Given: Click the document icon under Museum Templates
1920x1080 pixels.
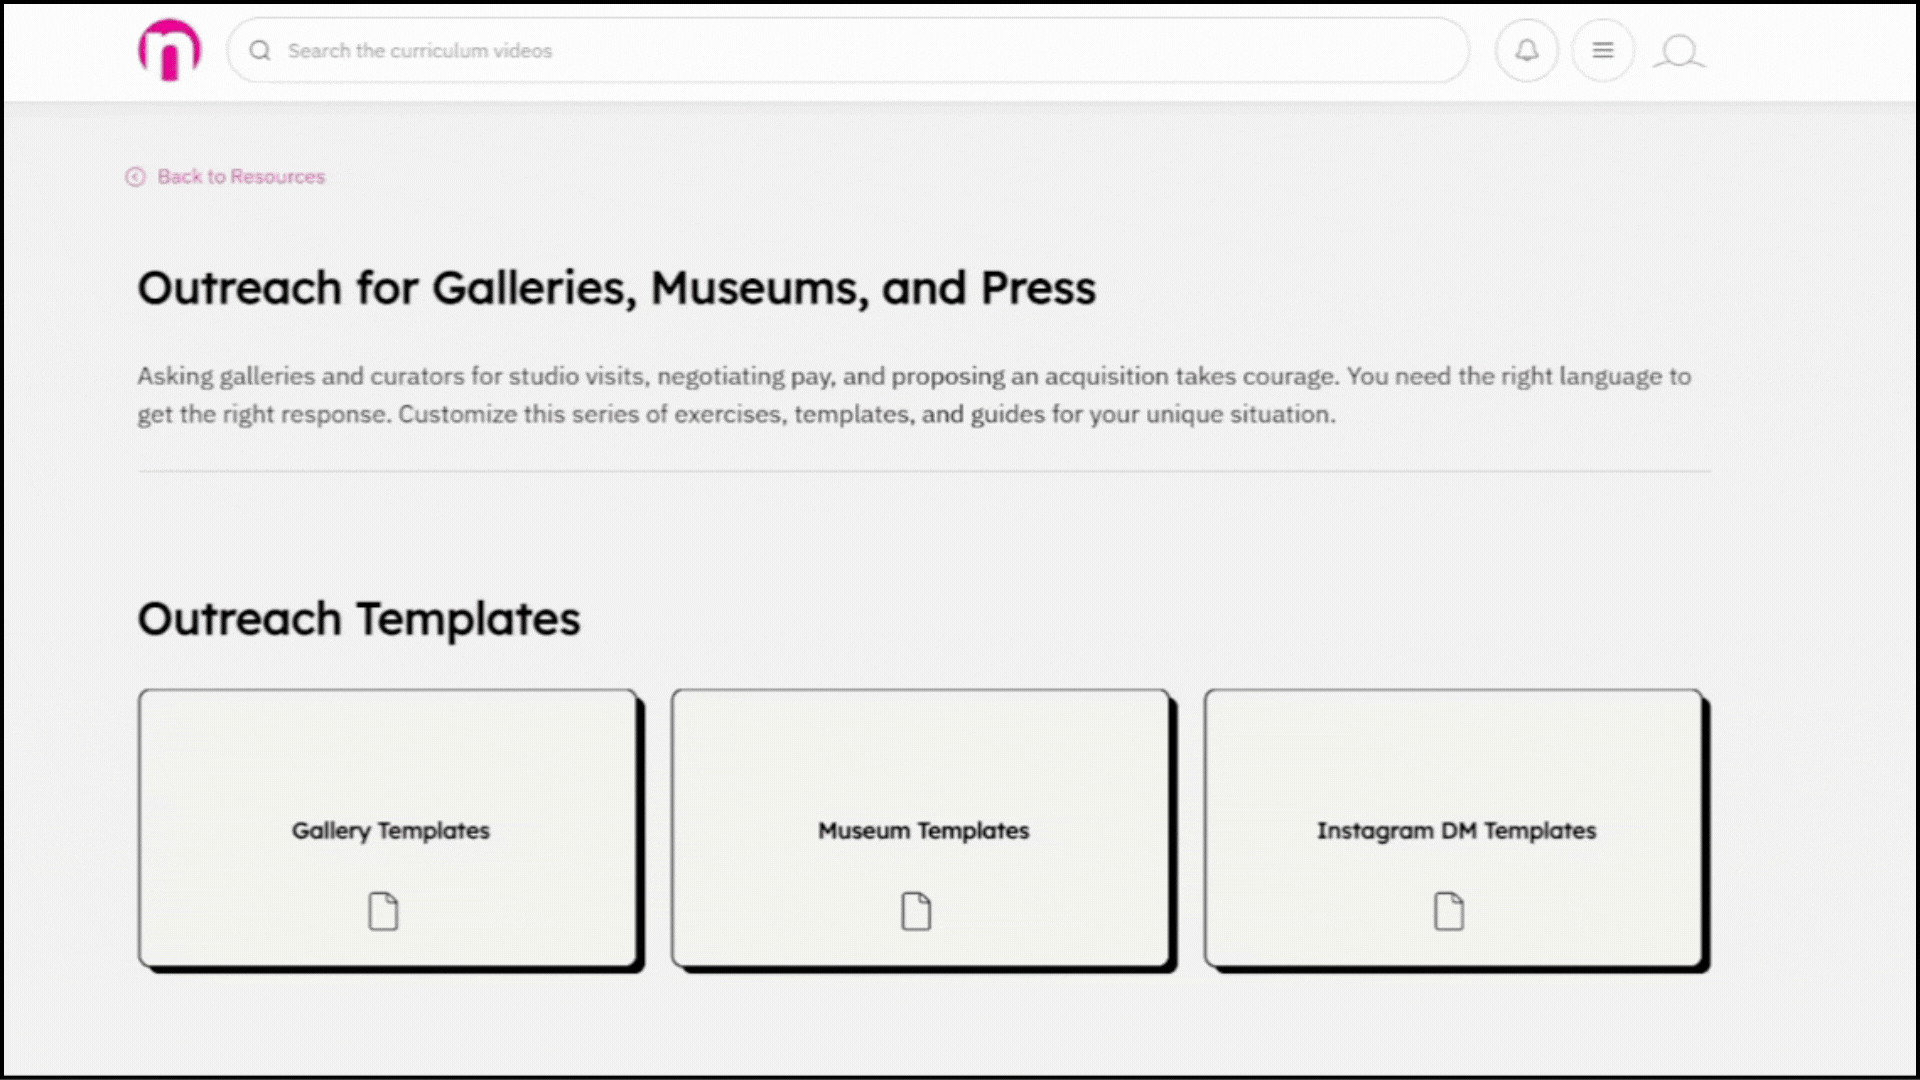Looking at the screenshot, I should click(916, 911).
